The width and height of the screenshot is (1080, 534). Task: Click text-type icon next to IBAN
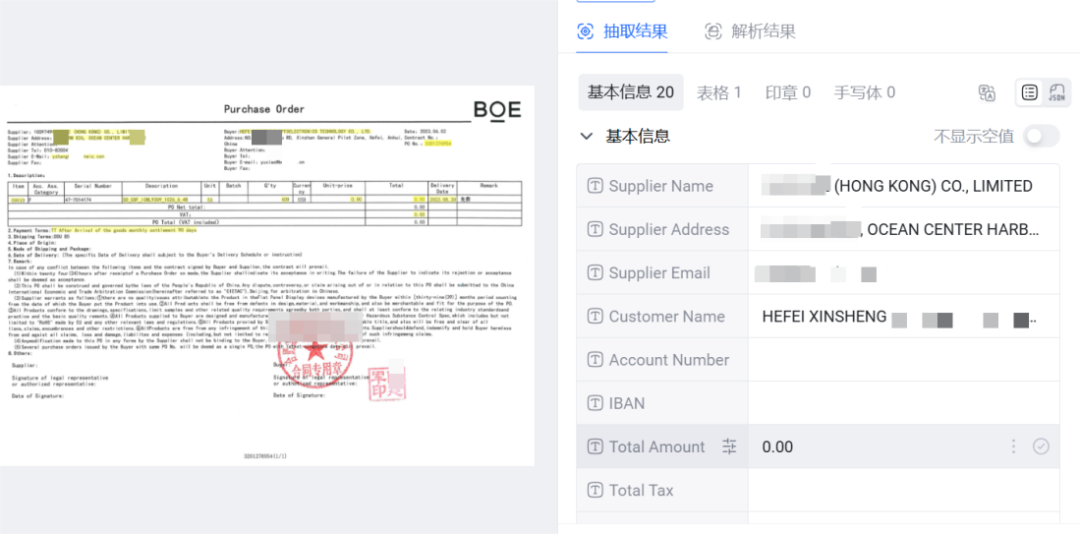[596, 404]
